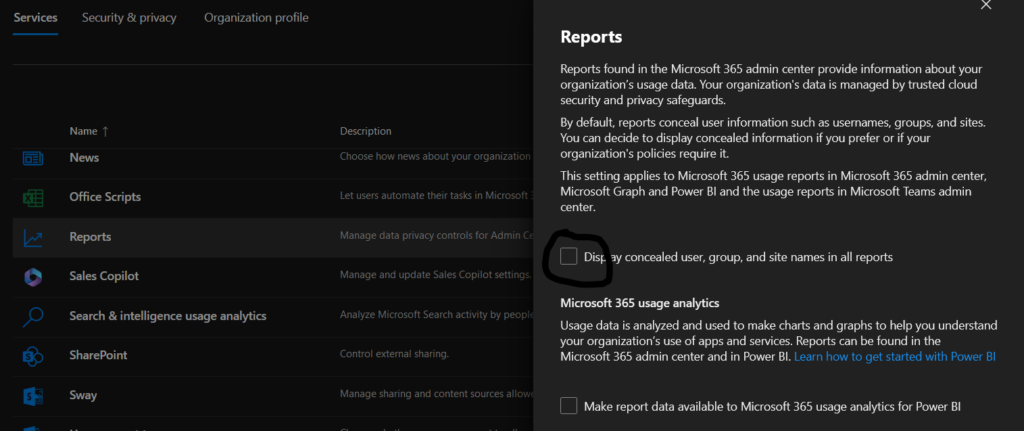Click the Reports panel heading
This screenshot has width=1024, height=431.
coord(591,37)
